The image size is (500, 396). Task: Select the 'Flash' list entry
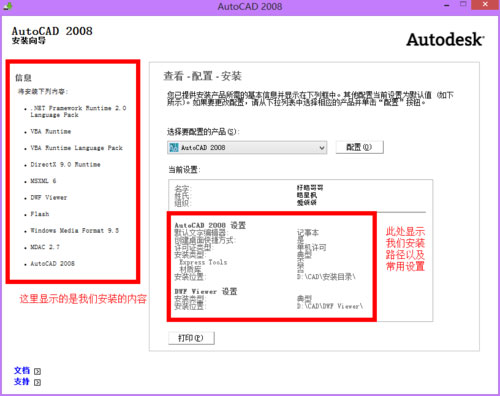[x=40, y=214]
